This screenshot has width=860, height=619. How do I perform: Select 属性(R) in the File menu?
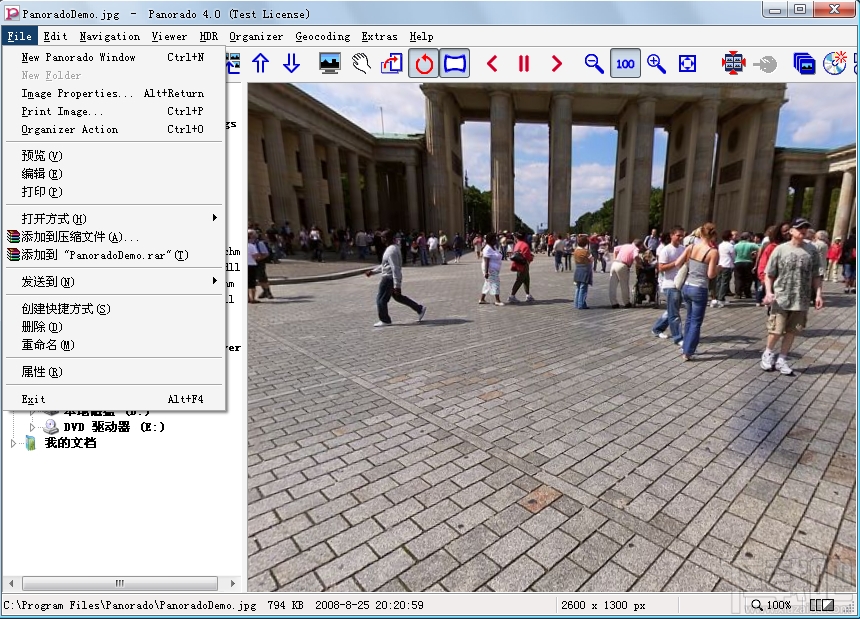pyautogui.click(x=113, y=372)
